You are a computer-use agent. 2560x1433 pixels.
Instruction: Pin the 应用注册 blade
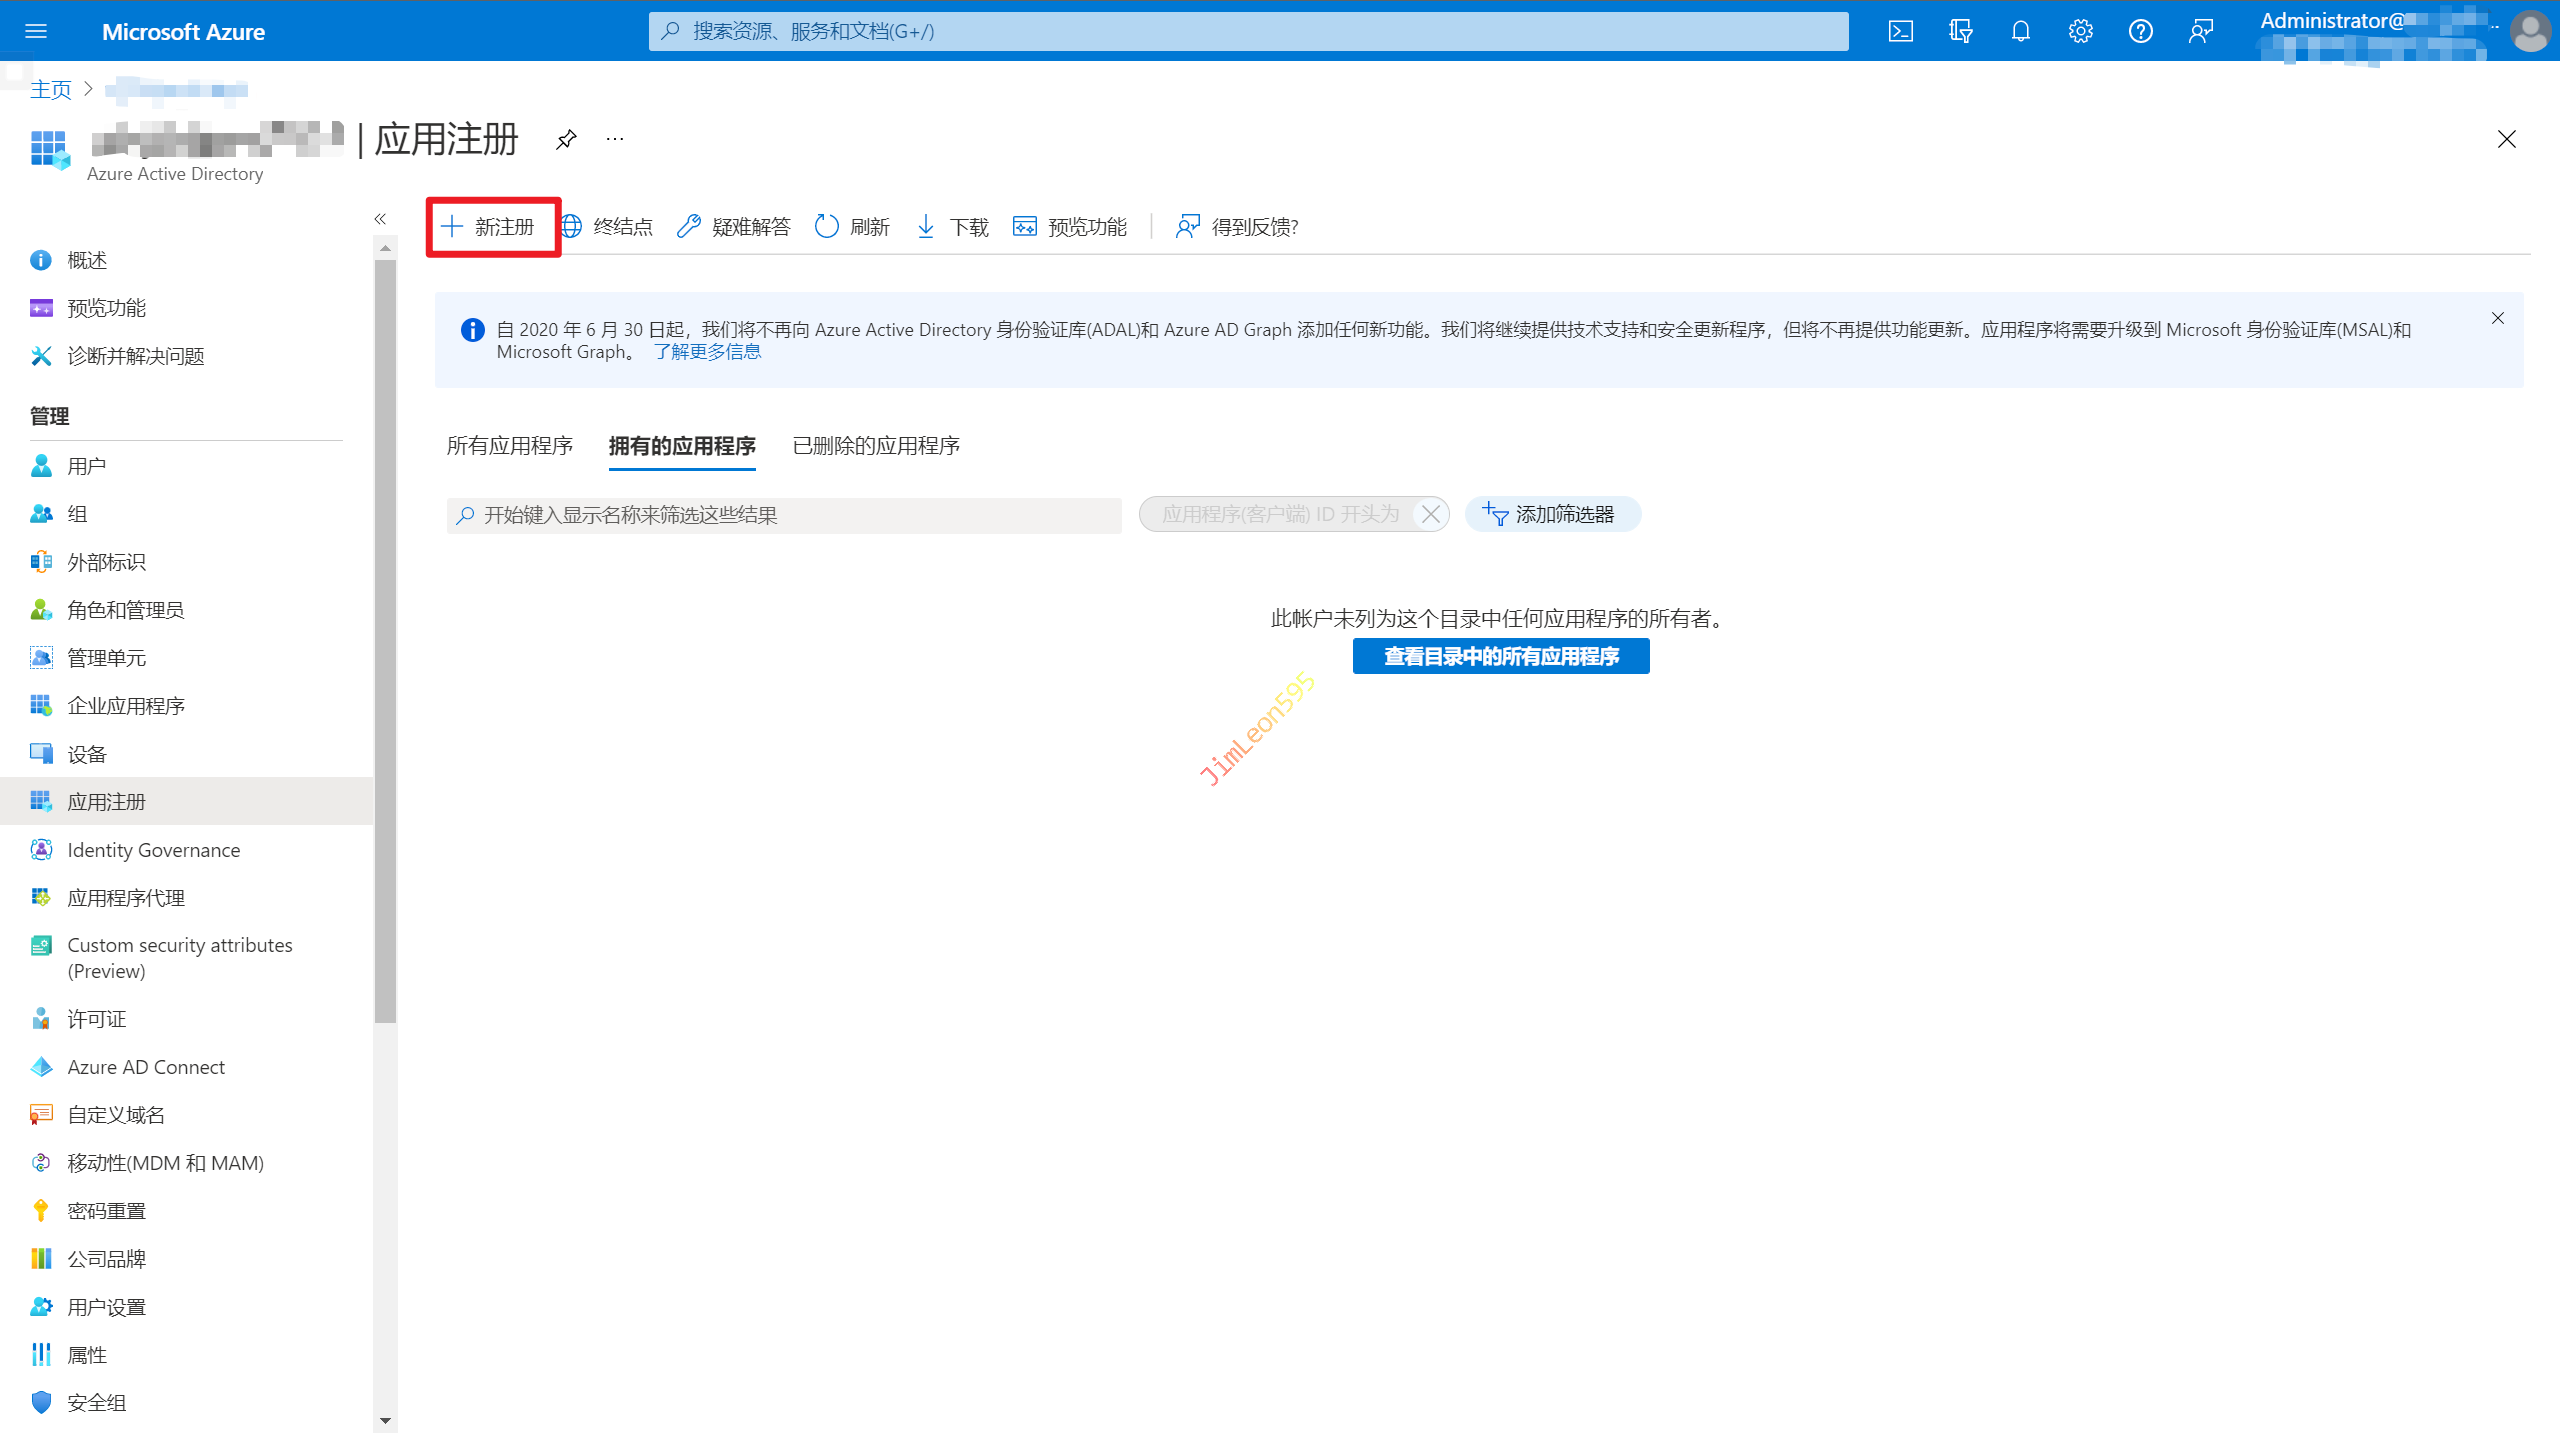[x=566, y=139]
